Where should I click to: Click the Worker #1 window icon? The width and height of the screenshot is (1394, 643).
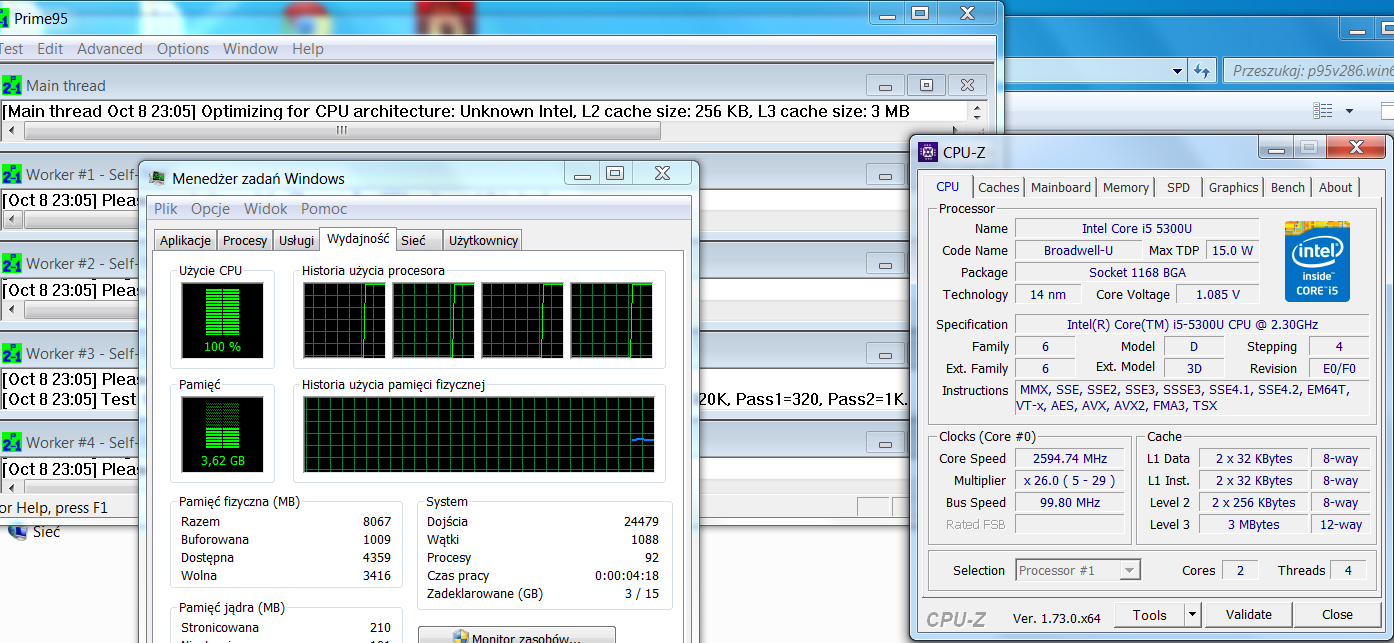click(x=12, y=175)
